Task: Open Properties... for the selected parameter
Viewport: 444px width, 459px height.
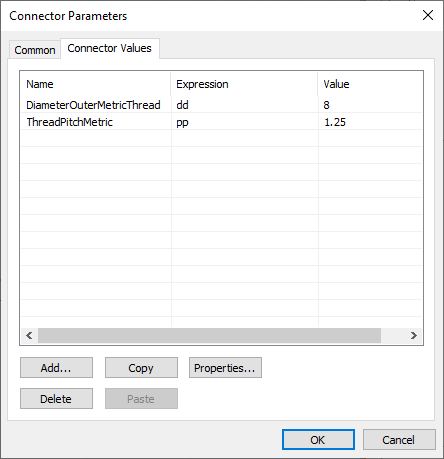Action: pyautogui.click(x=225, y=368)
